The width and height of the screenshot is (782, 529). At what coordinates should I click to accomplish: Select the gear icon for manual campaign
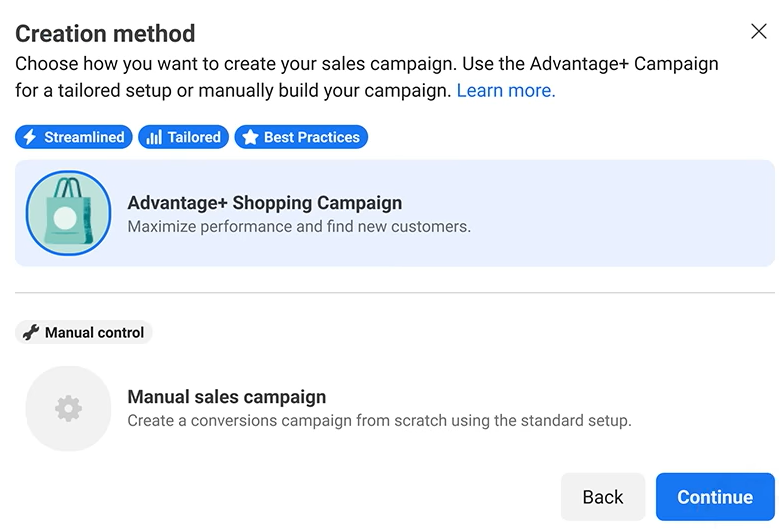click(x=68, y=408)
